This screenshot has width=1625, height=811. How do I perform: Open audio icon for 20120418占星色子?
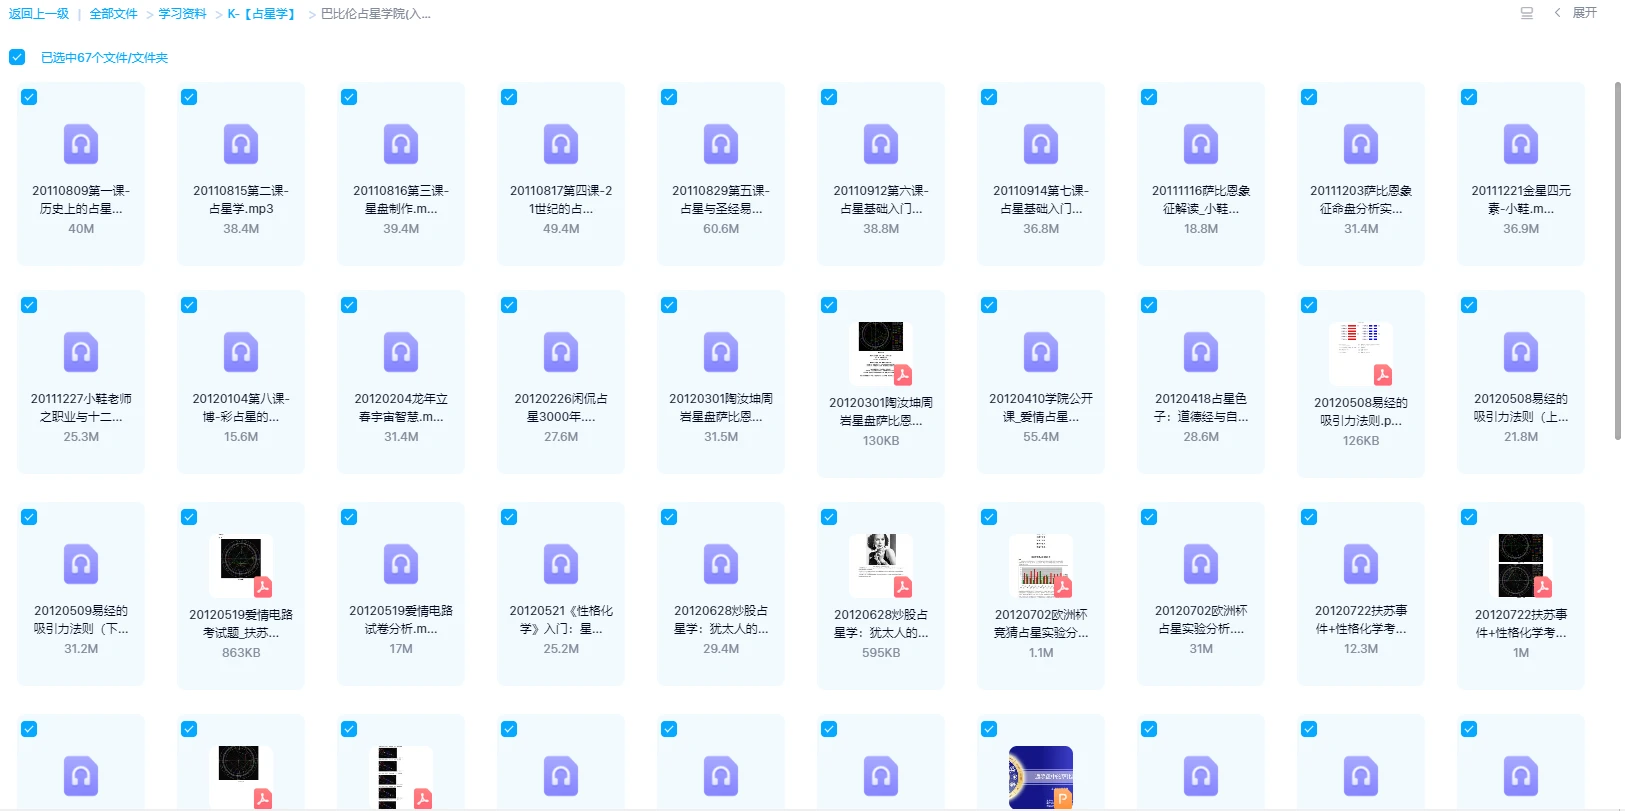1200,352
